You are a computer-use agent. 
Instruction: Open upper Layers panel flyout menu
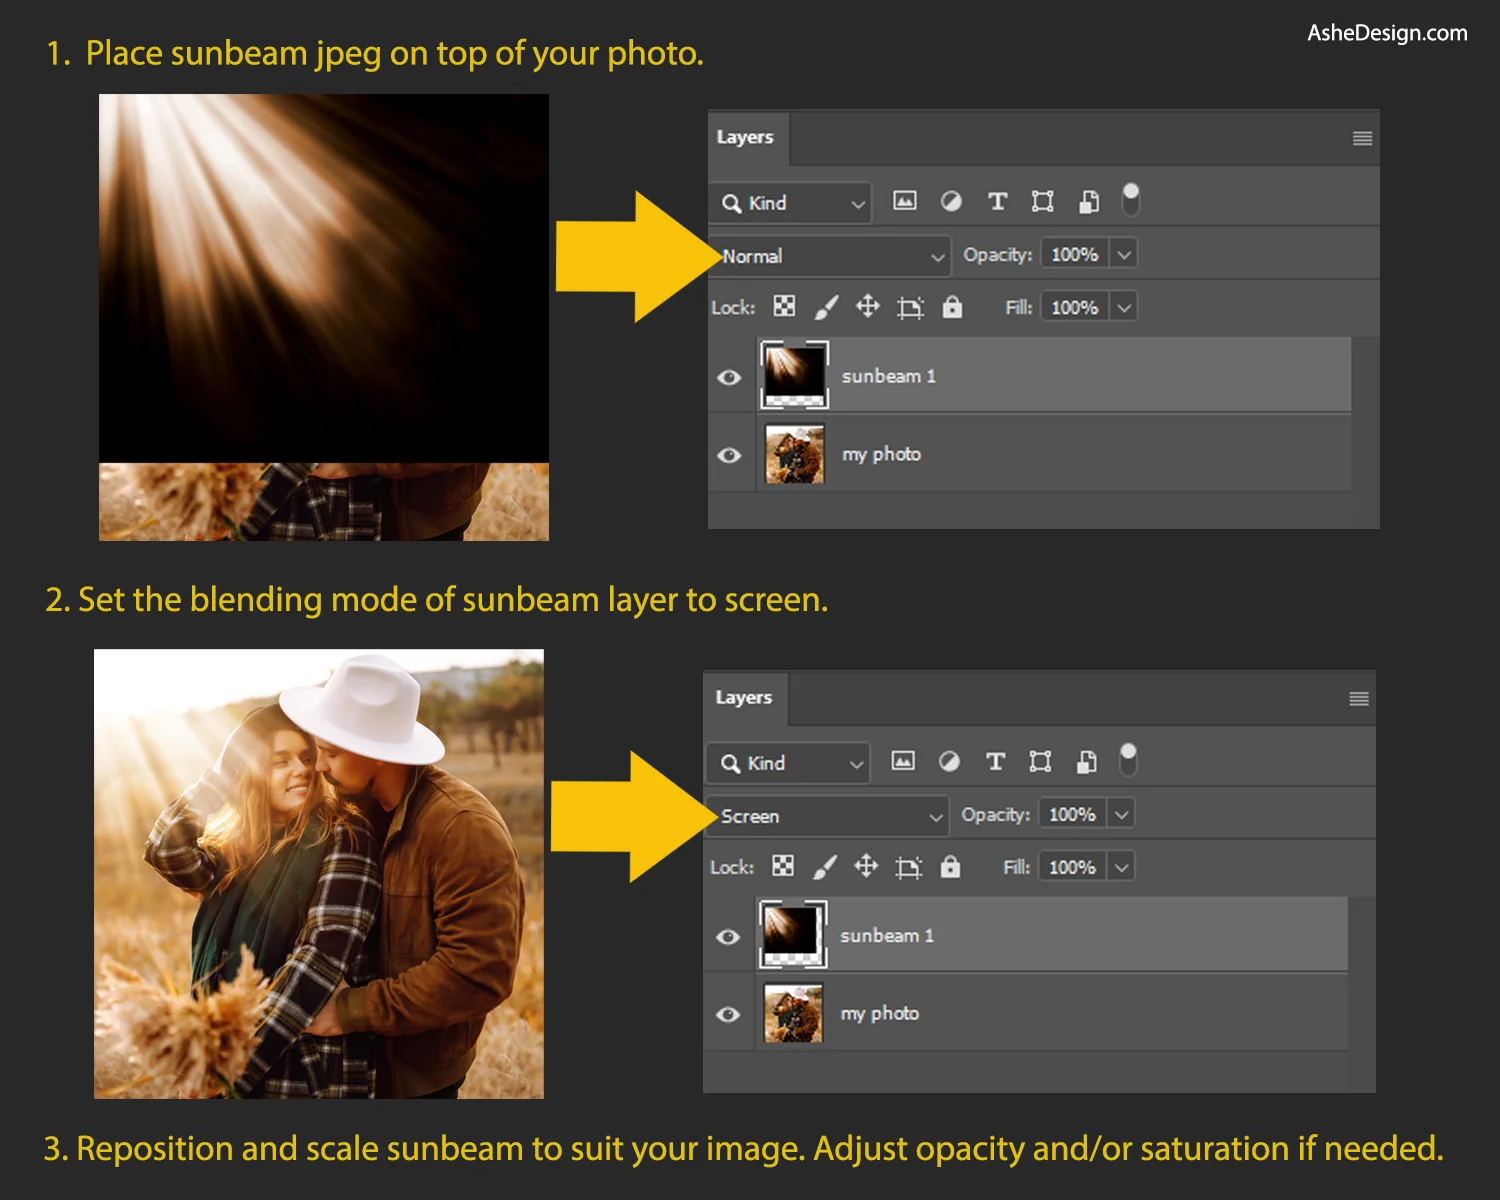pyautogui.click(x=1362, y=138)
